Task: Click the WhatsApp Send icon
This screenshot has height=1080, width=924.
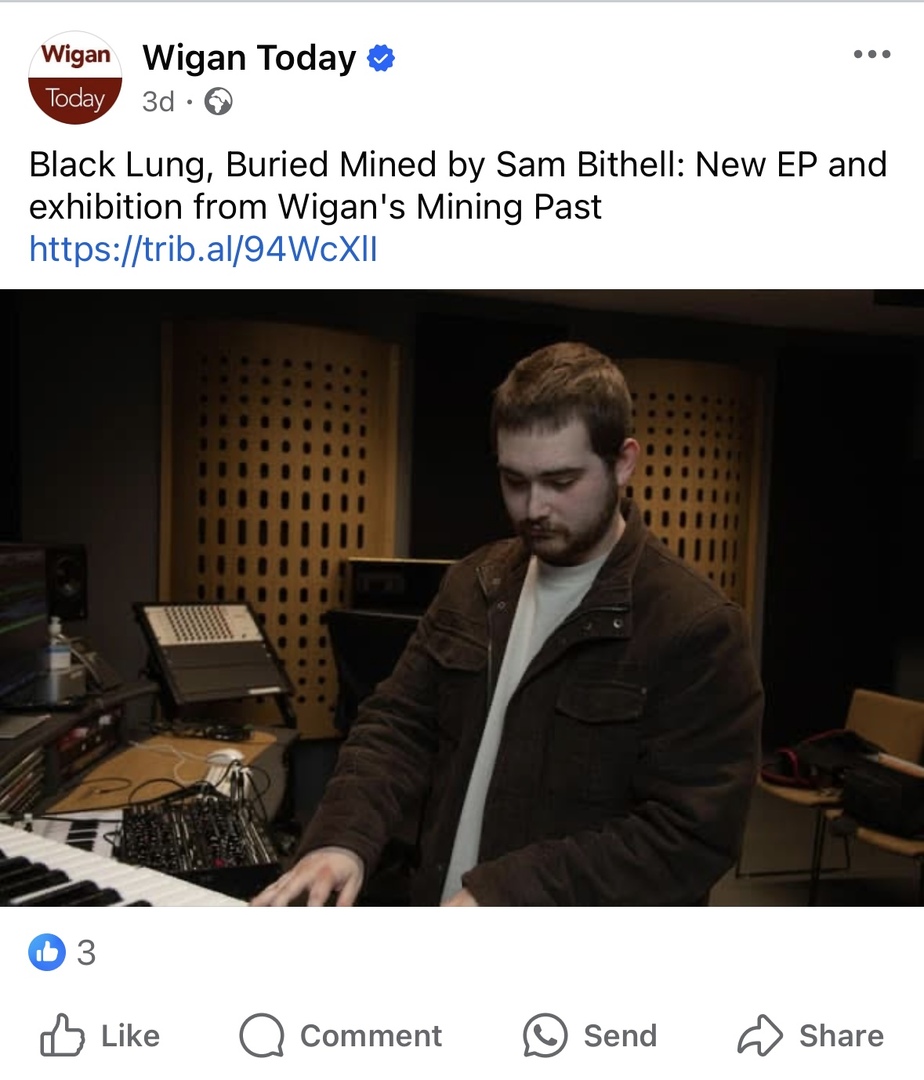Action: coord(545,1035)
